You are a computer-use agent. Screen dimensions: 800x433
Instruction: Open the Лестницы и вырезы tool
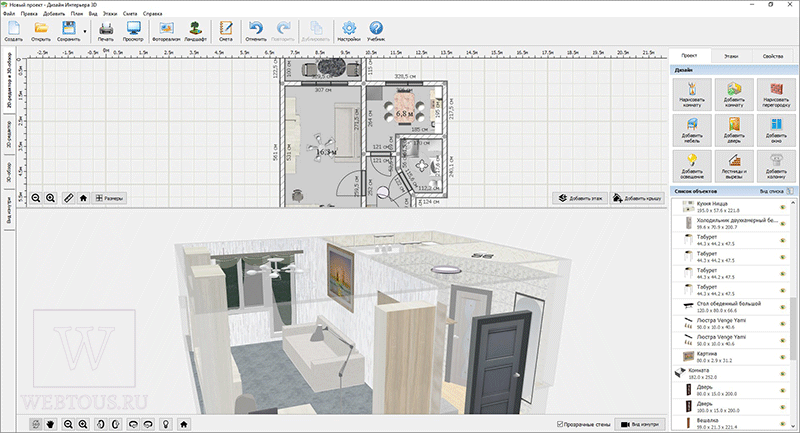tap(734, 166)
